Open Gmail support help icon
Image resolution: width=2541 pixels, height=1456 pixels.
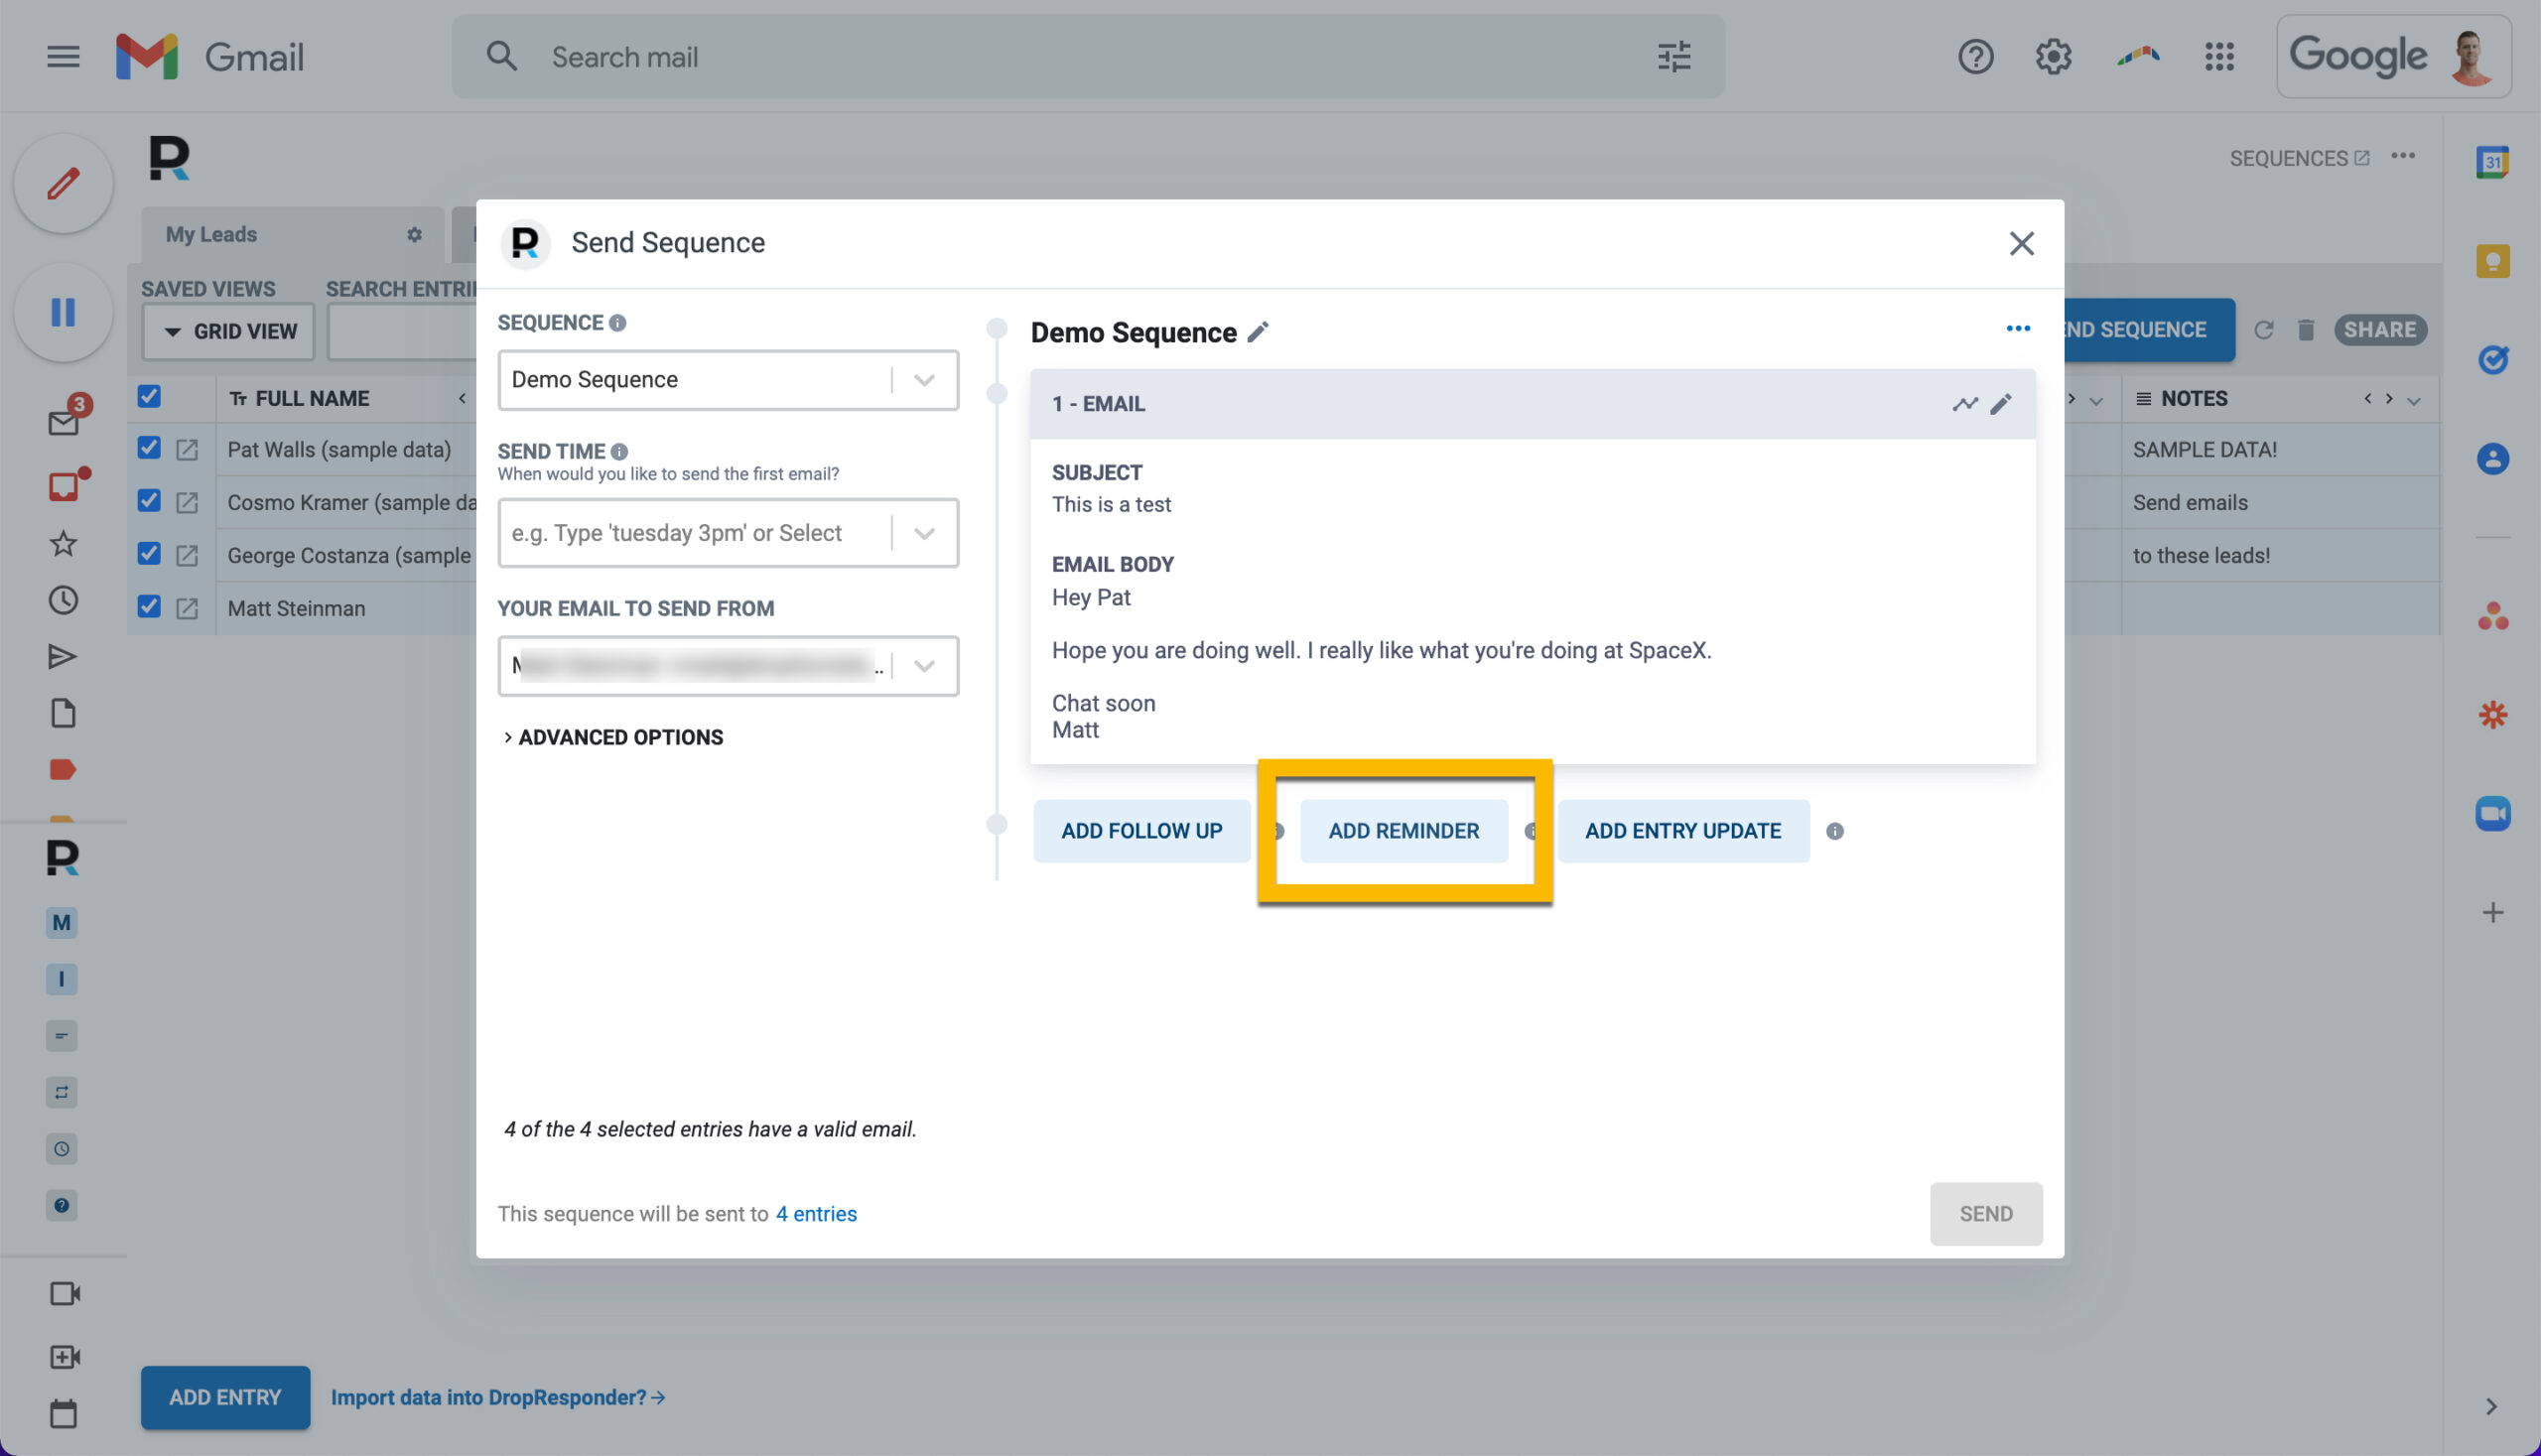pyautogui.click(x=1975, y=56)
